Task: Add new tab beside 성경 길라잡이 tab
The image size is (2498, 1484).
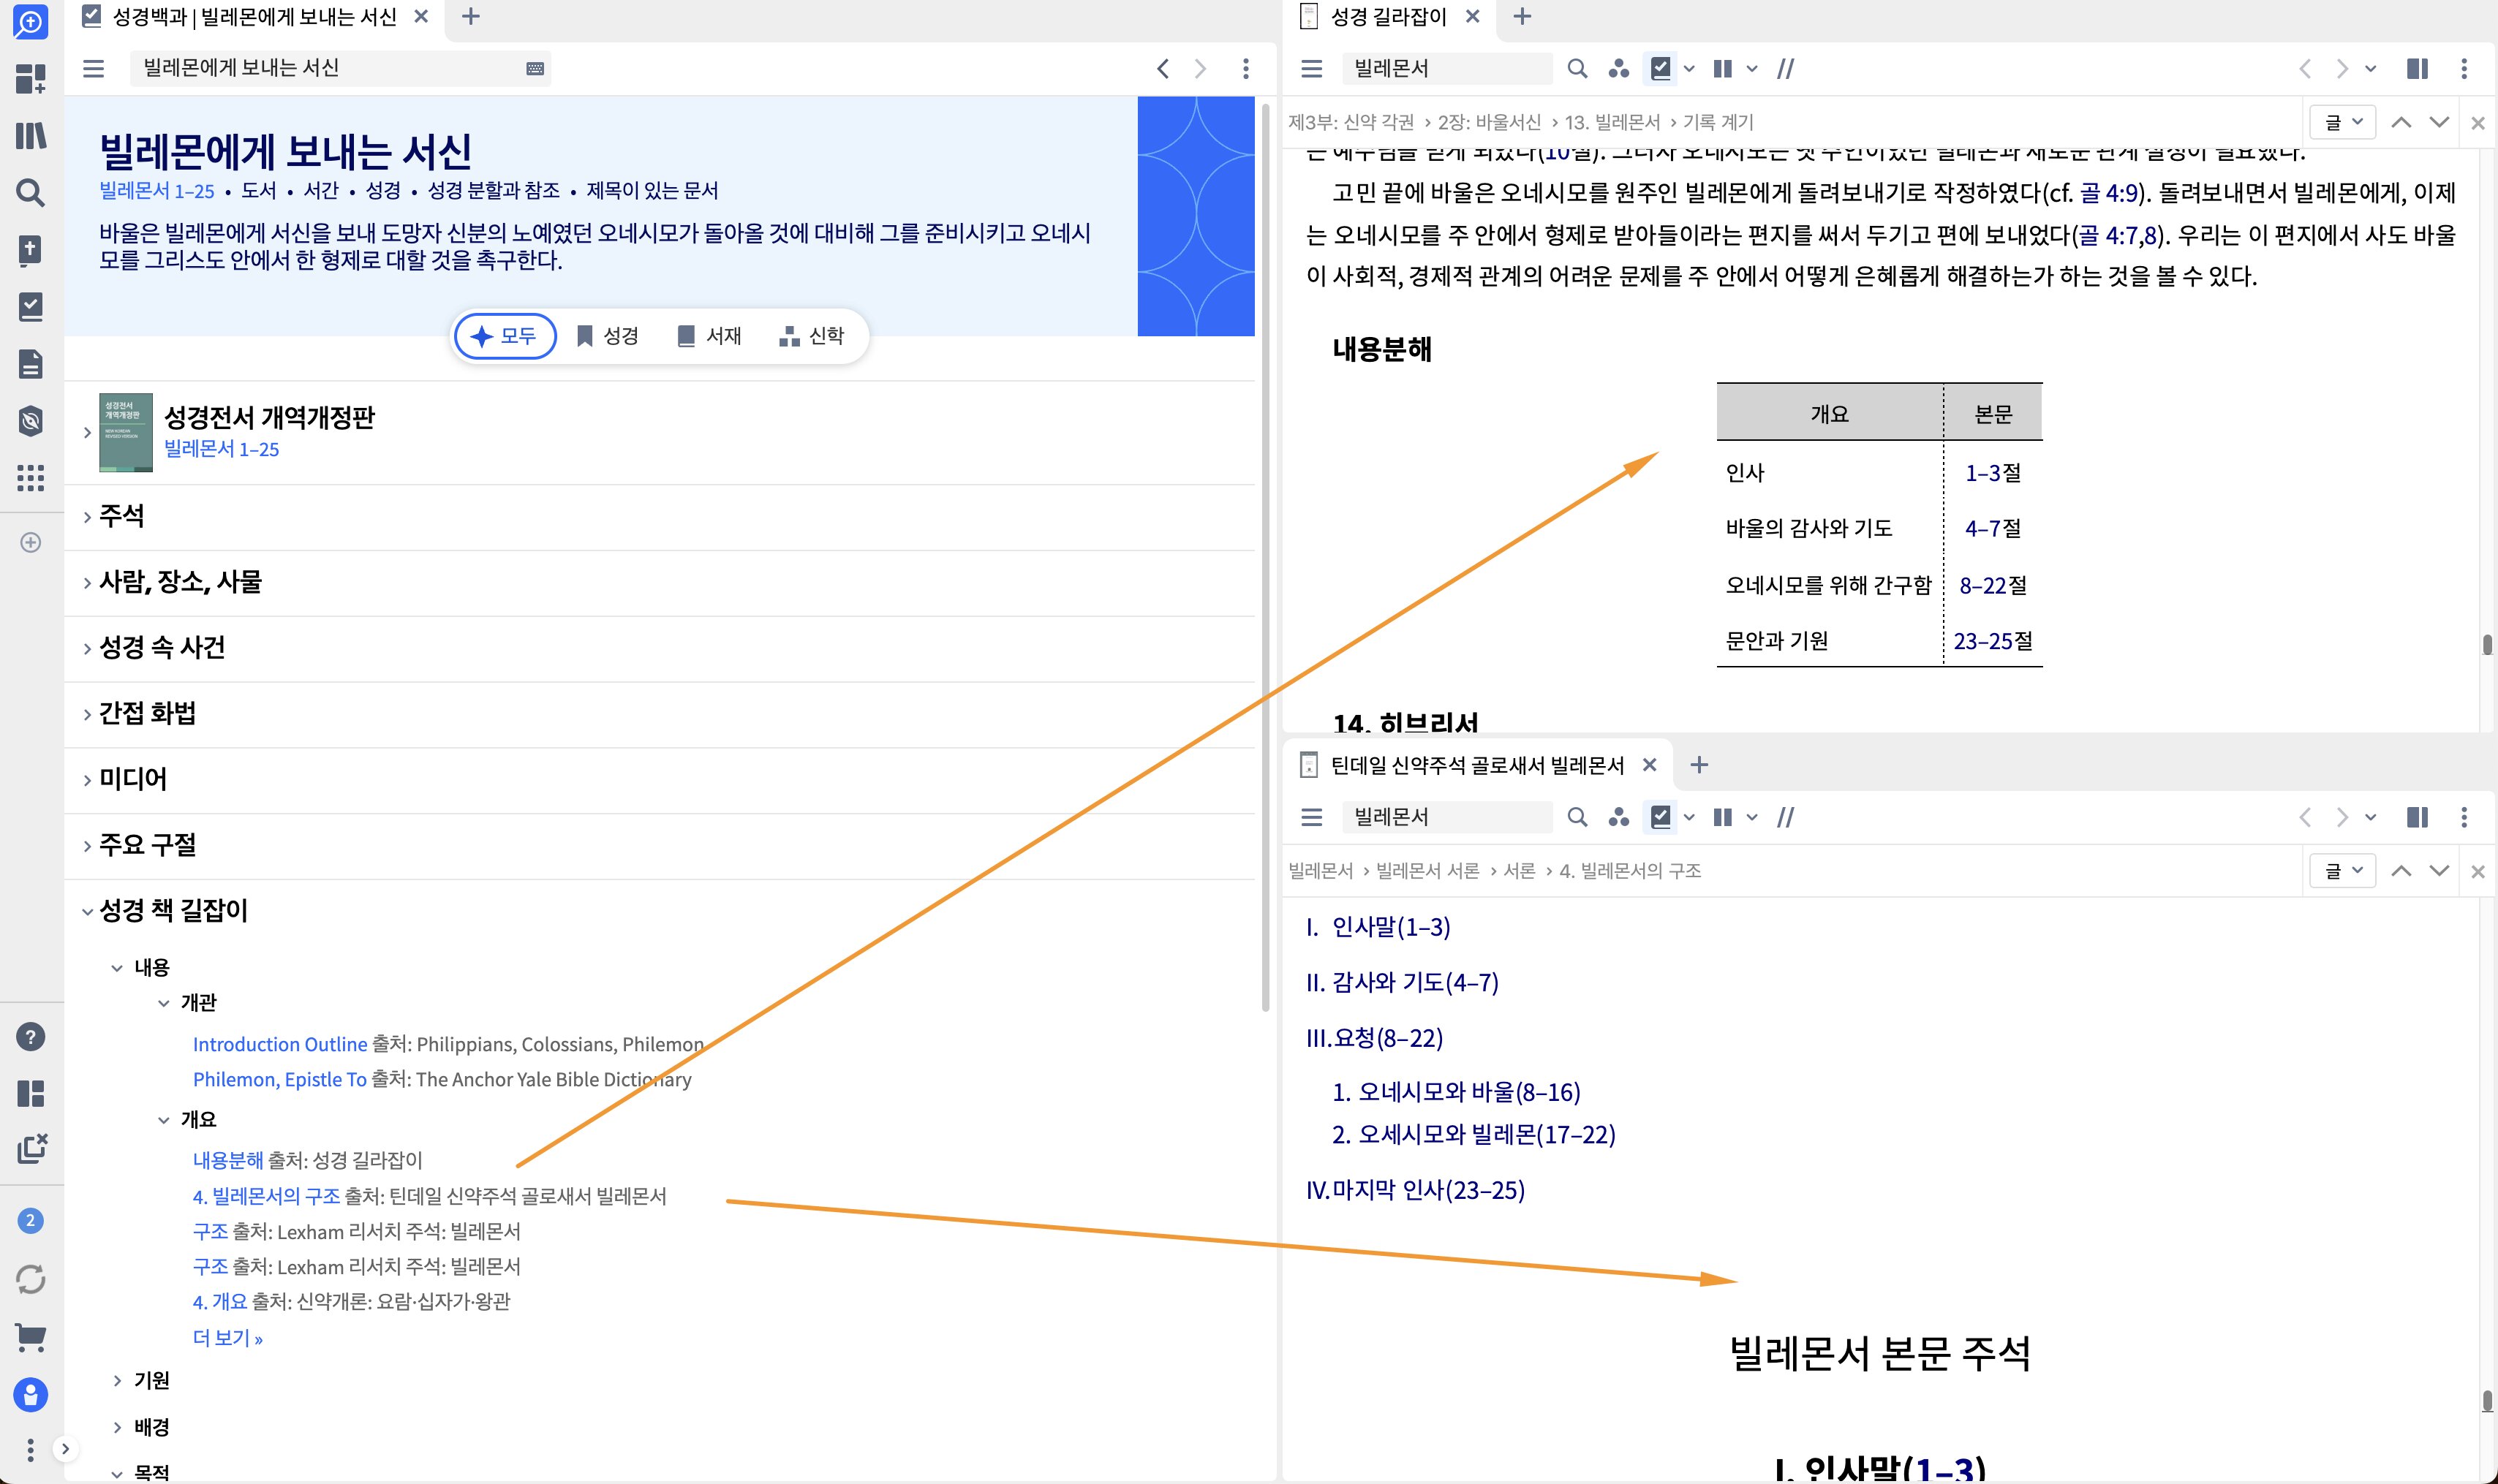Action: click(1522, 17)
